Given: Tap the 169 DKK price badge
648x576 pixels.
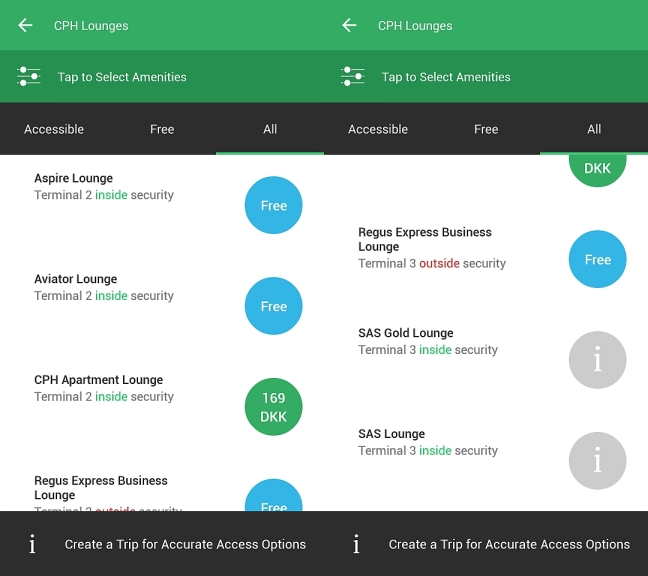Looking at the screenshot, I should [274, 407].
